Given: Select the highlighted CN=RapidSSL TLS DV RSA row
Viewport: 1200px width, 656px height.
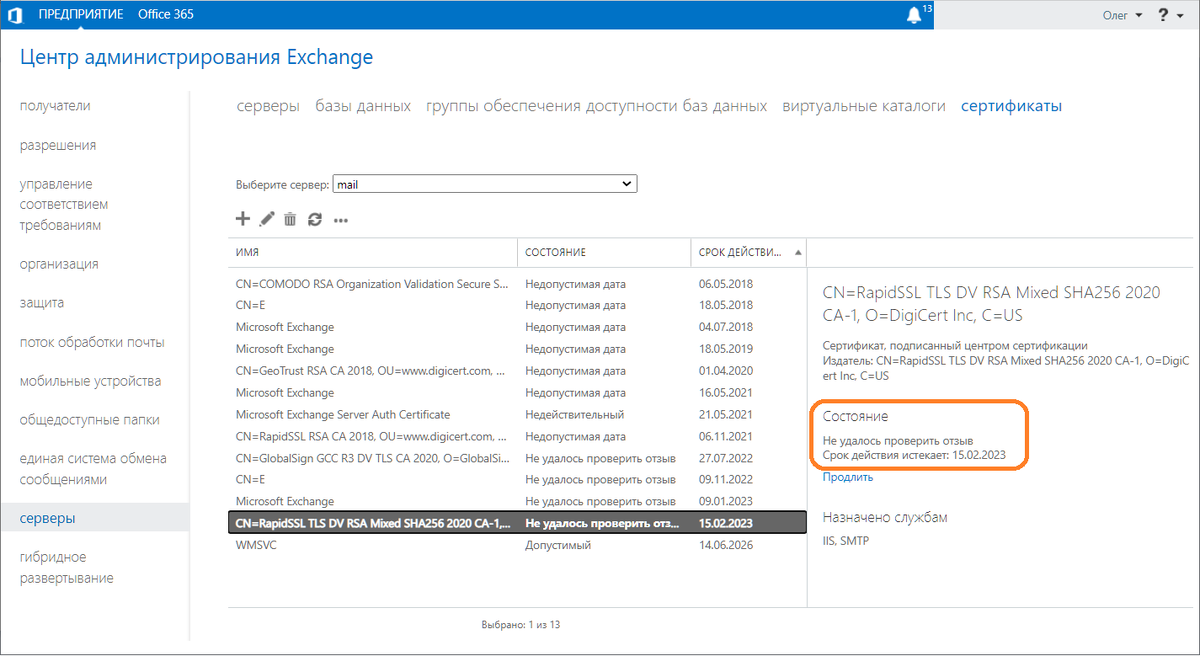Looking at the screenshot, I should (517, 523).
